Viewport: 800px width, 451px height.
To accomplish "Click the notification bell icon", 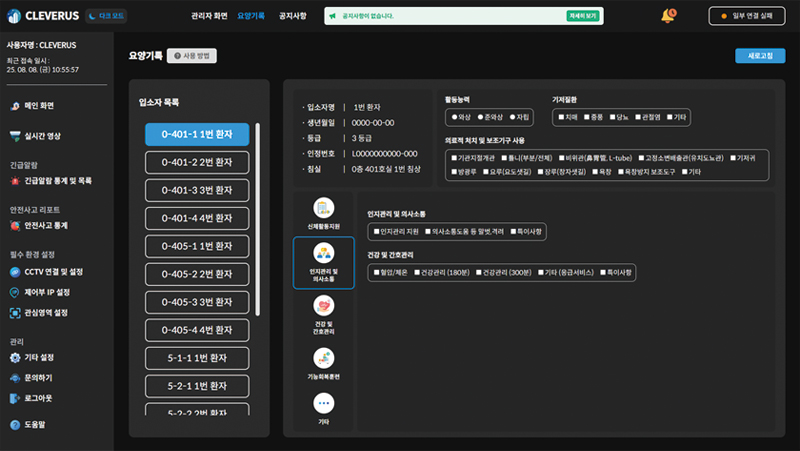I will (x=667, y=16).
